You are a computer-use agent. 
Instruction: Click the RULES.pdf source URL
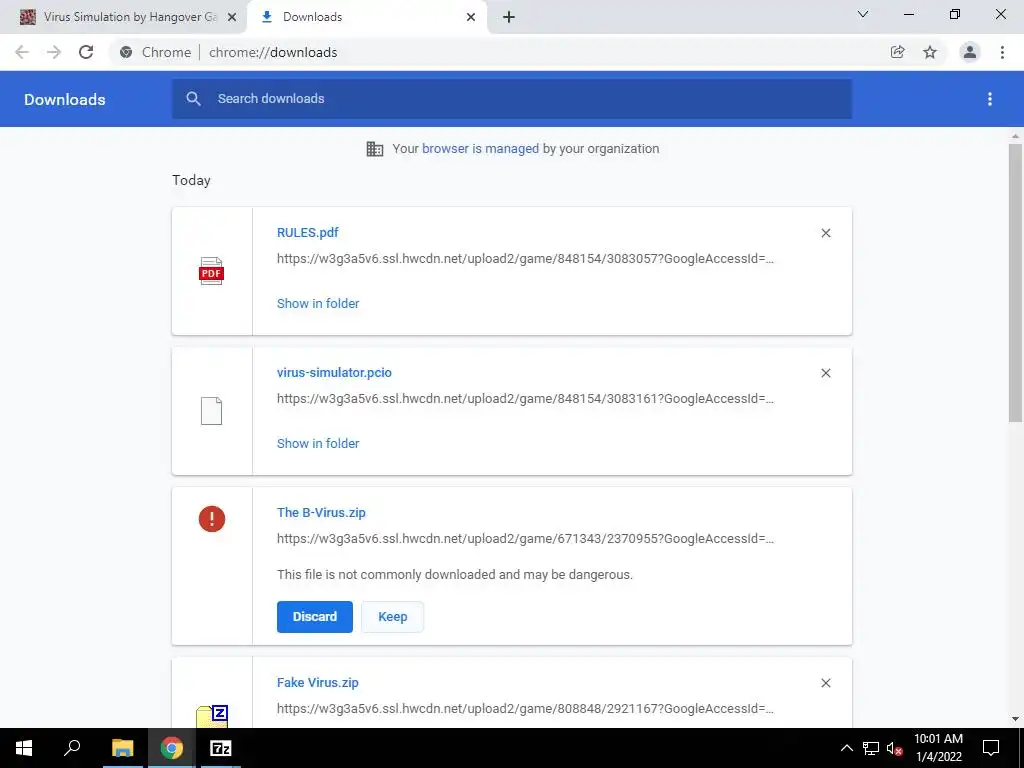coord(525,259)
